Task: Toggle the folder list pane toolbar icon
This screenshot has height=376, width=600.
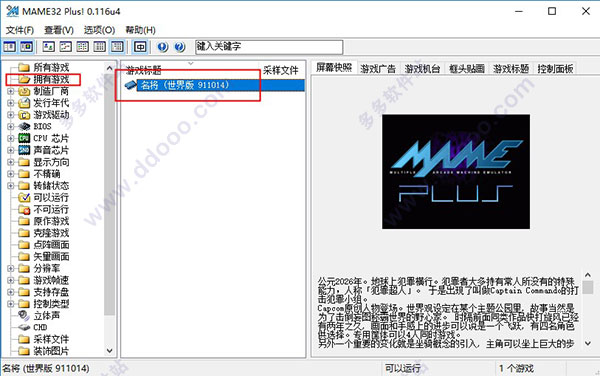Action: (9, 47)
